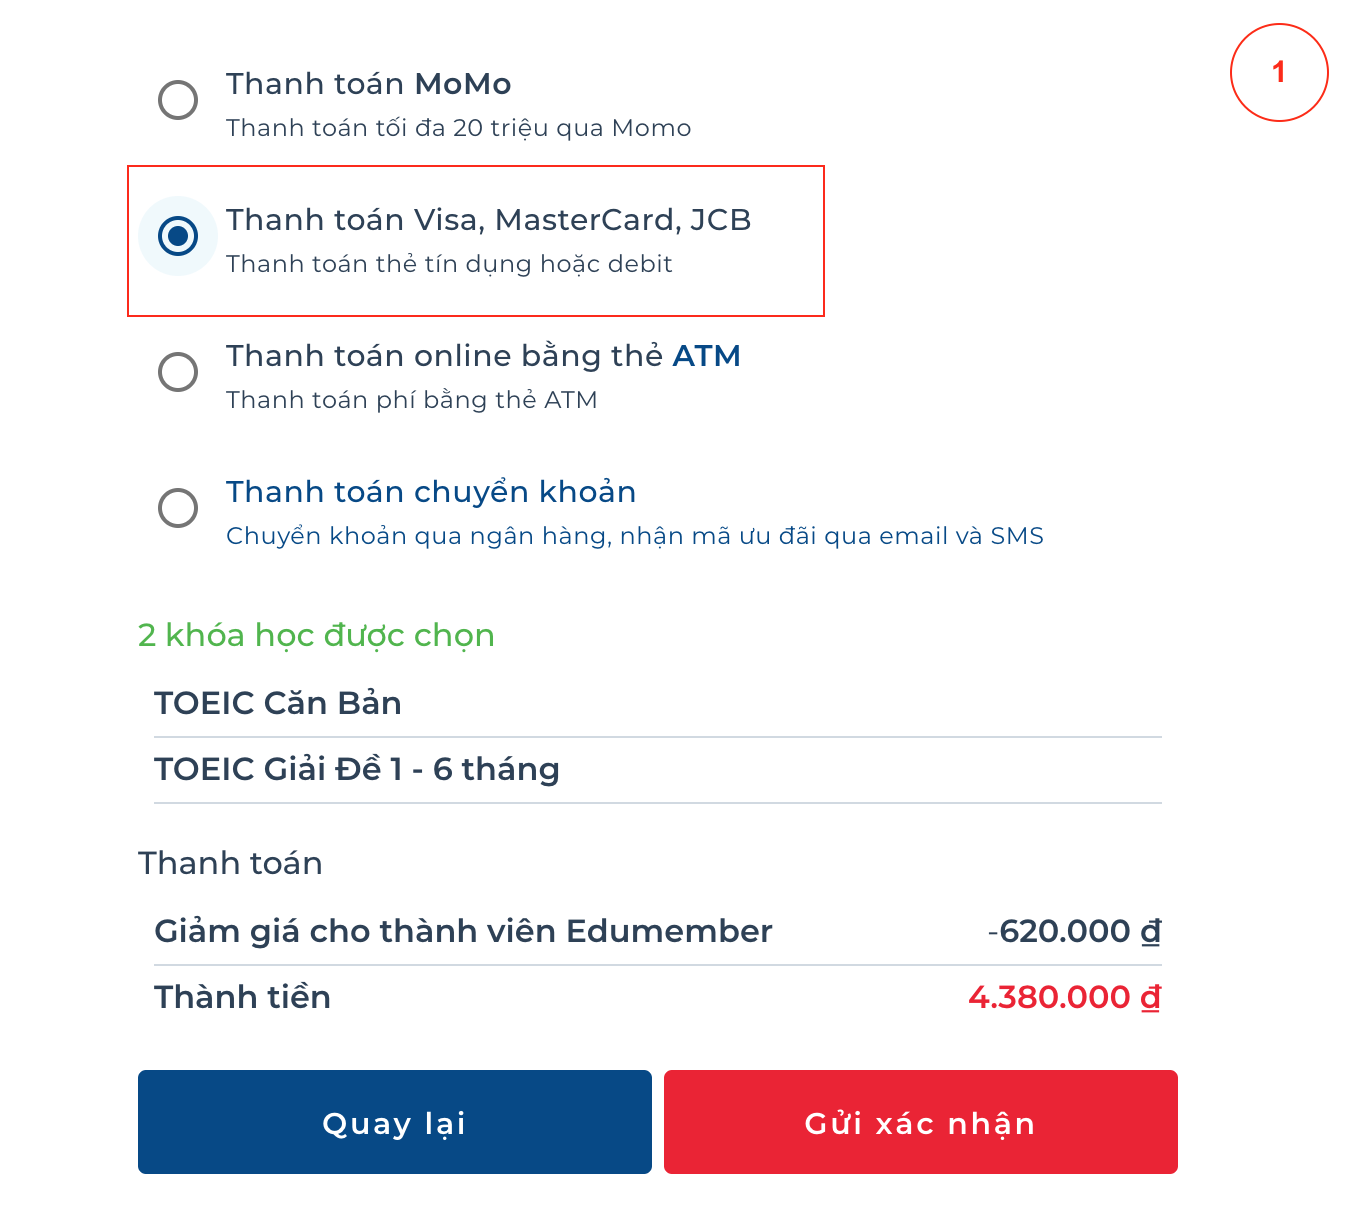This screenshot has width=1362, height=1232.
Task: Pick the bank transfer radio option
Action: click(x=178, y=508)
